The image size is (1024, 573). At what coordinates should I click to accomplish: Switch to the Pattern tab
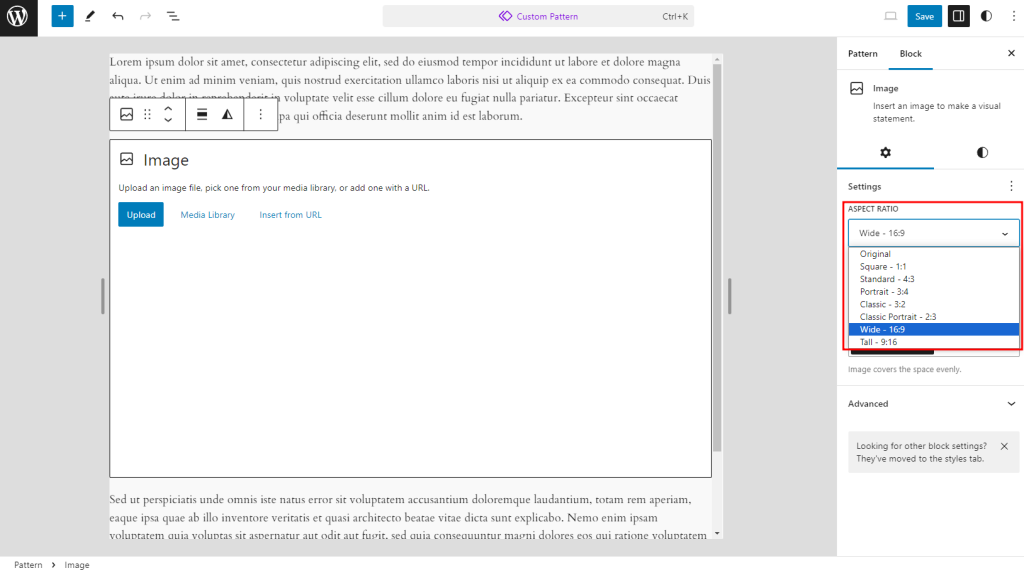[x=862, y=53]
